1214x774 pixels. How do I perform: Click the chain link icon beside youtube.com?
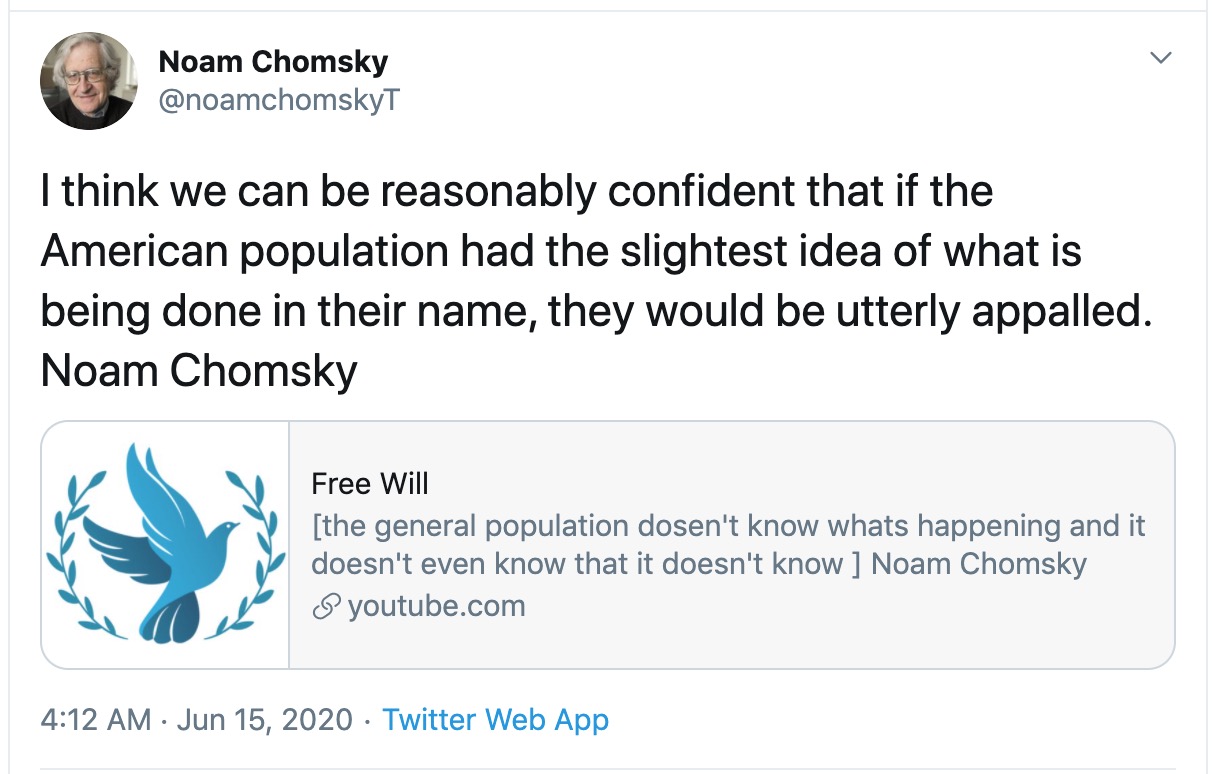click(325, 607)
